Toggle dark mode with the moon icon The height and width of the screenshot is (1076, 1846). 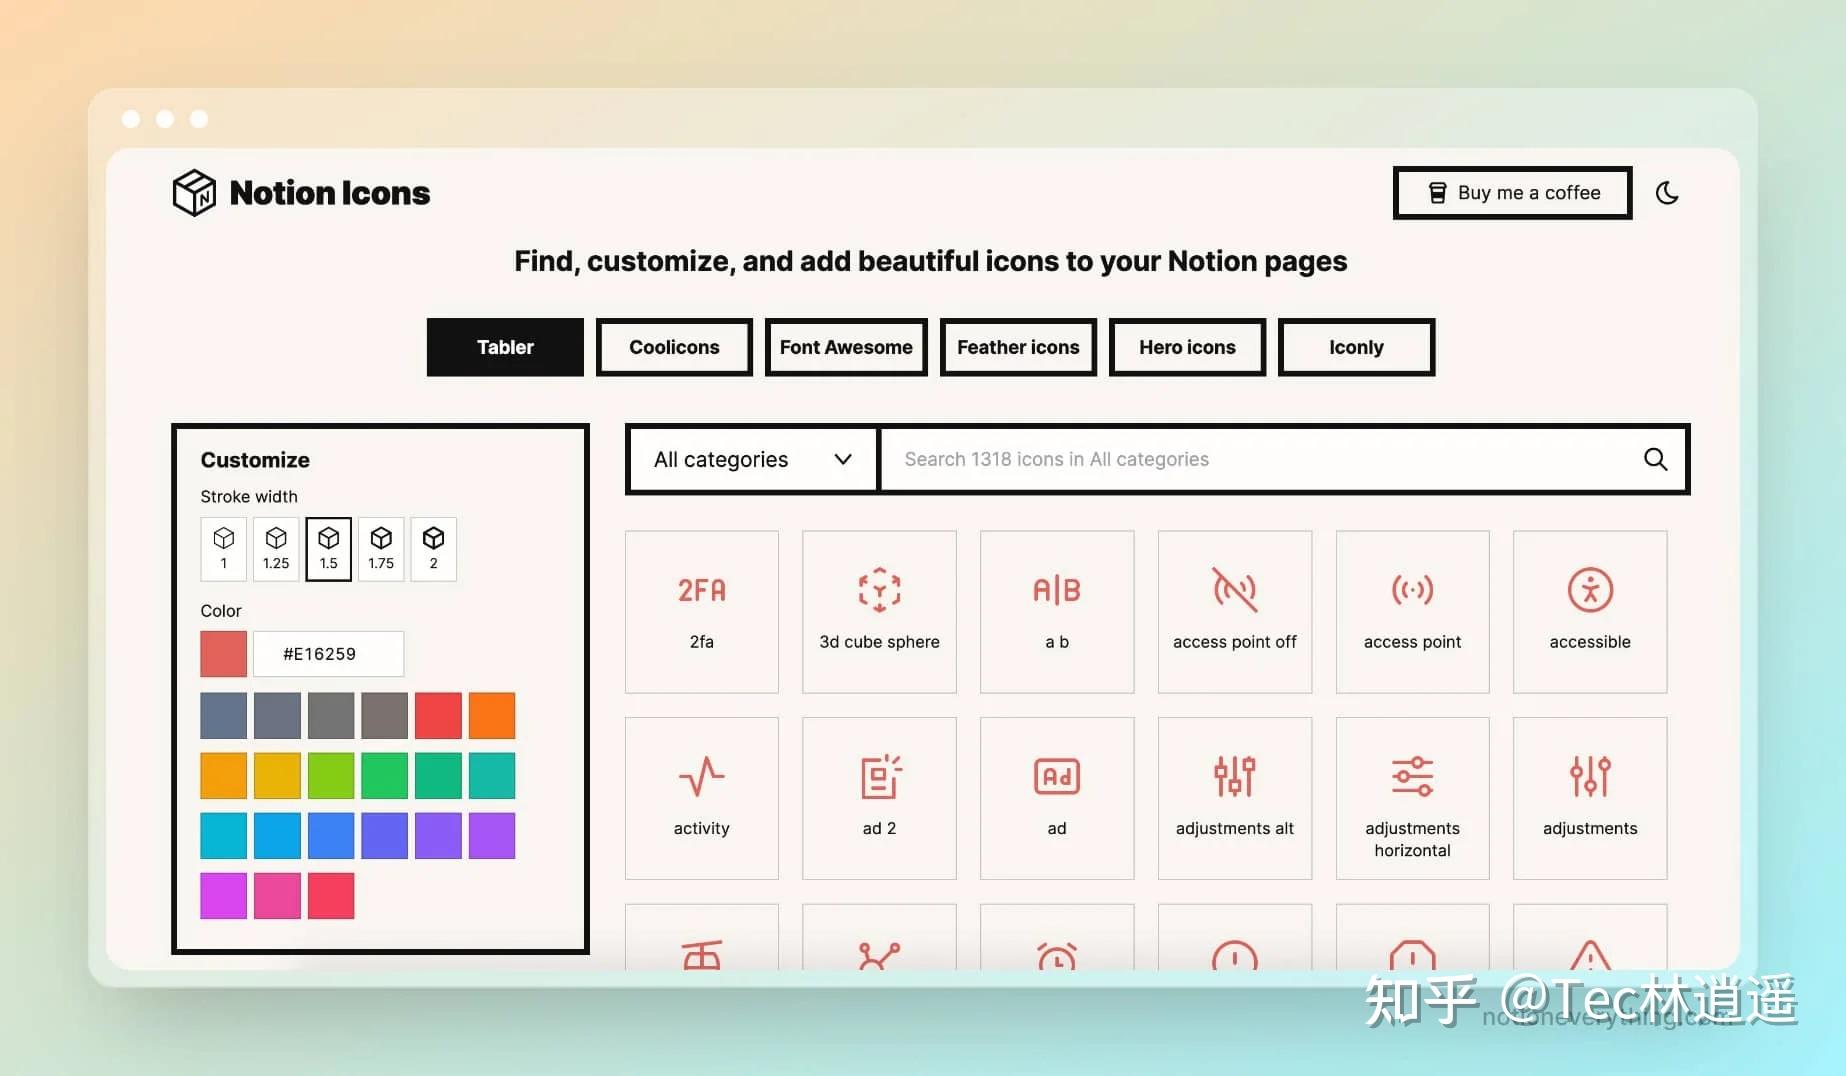[x=1667, y=193]
